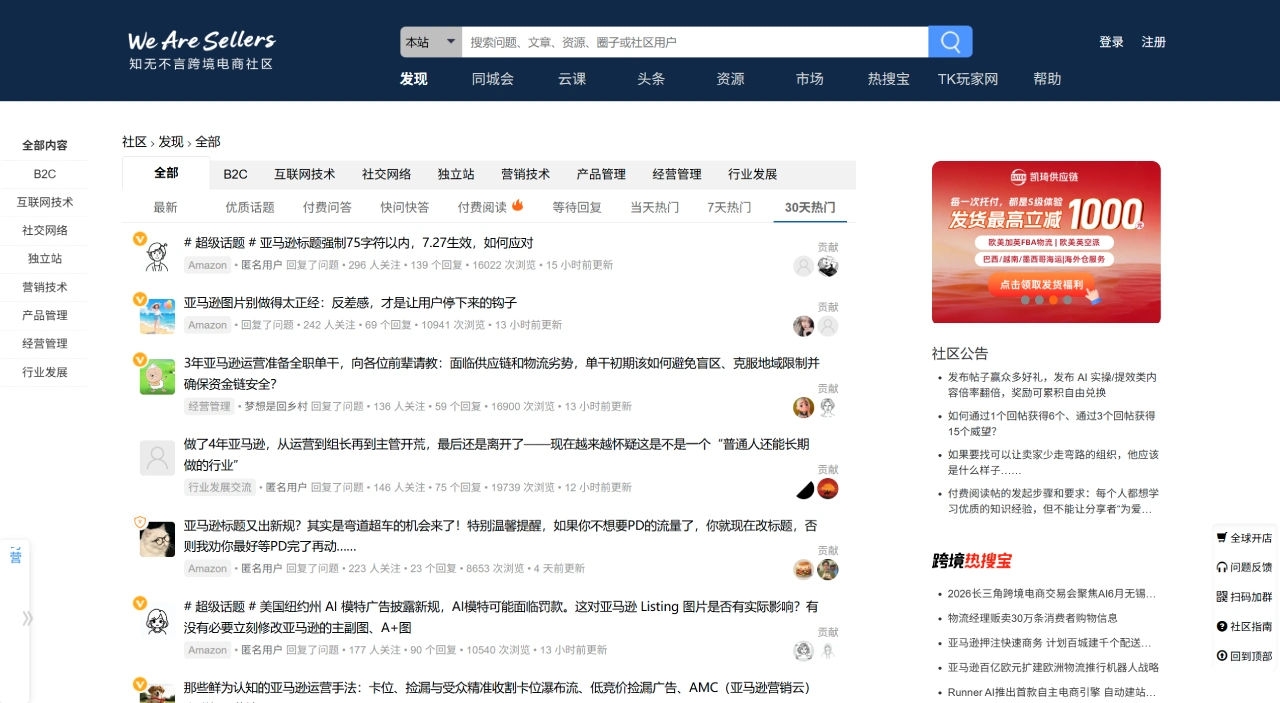Image resolution: width=1280 pixels, height=703 pixels.
Task: Select the 快问快答 sort tab
Action: pos(404,207)
